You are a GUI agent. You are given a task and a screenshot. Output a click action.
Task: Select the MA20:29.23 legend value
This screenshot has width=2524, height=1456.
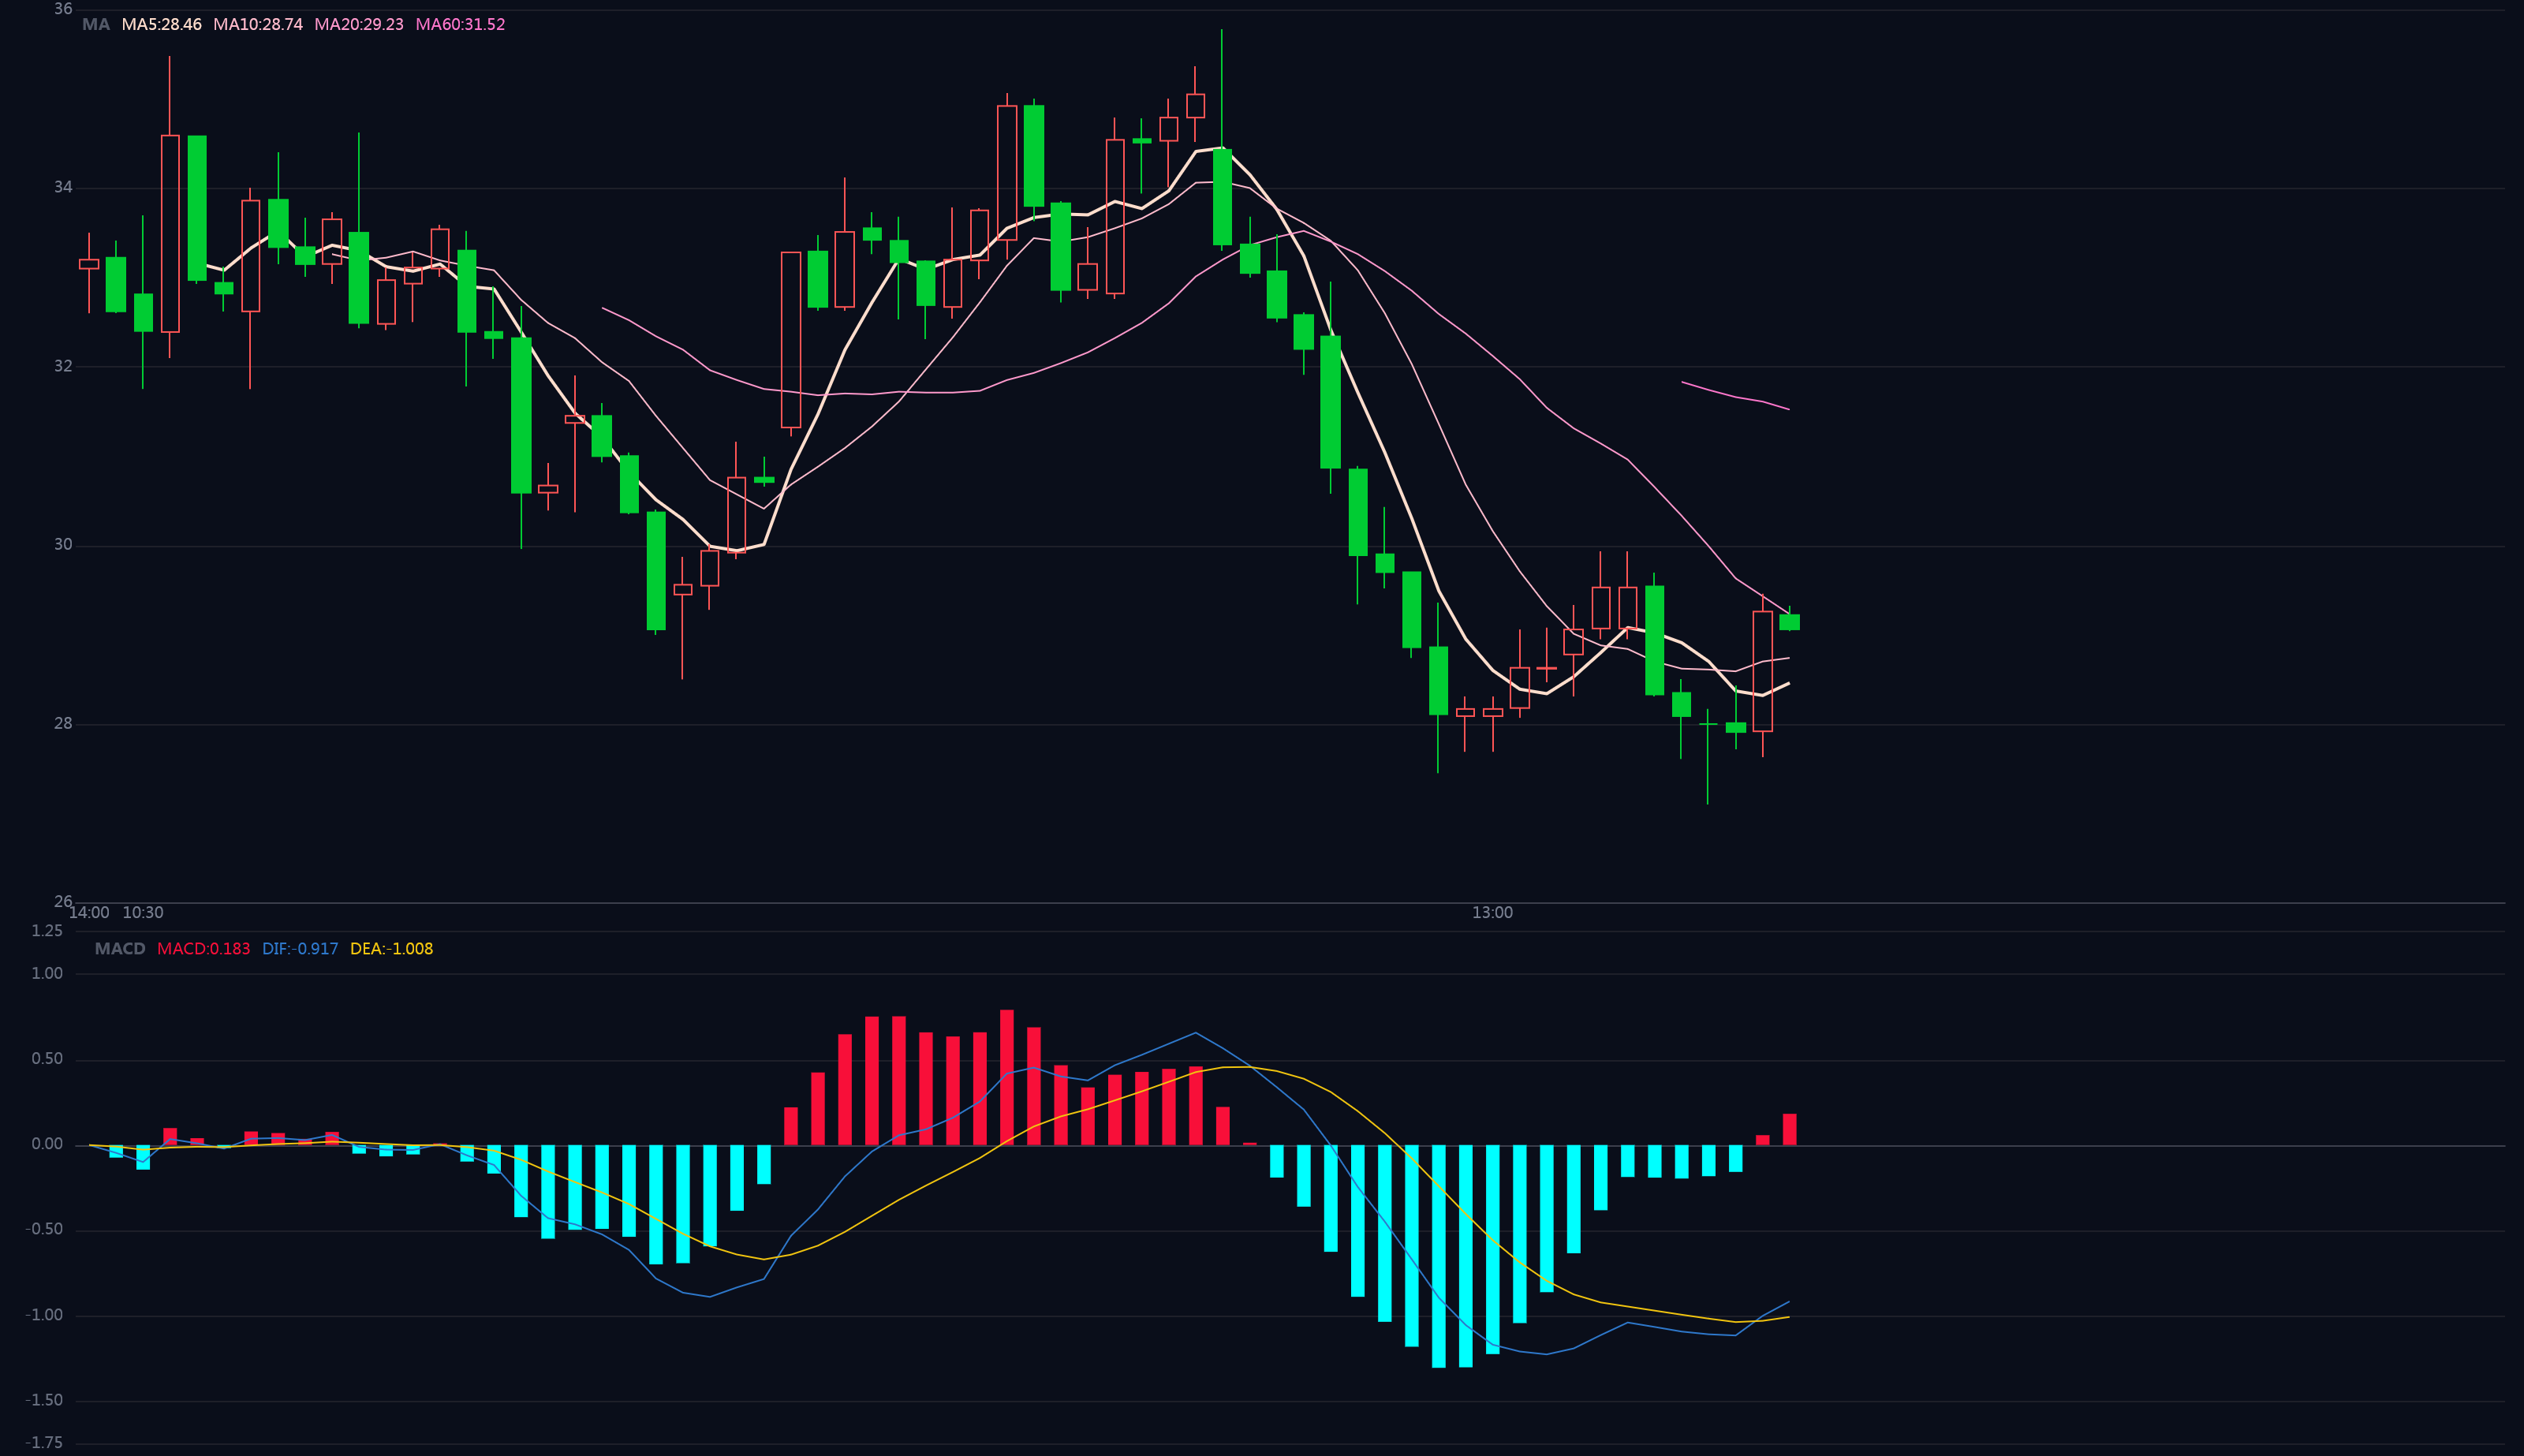click(359, 24)
